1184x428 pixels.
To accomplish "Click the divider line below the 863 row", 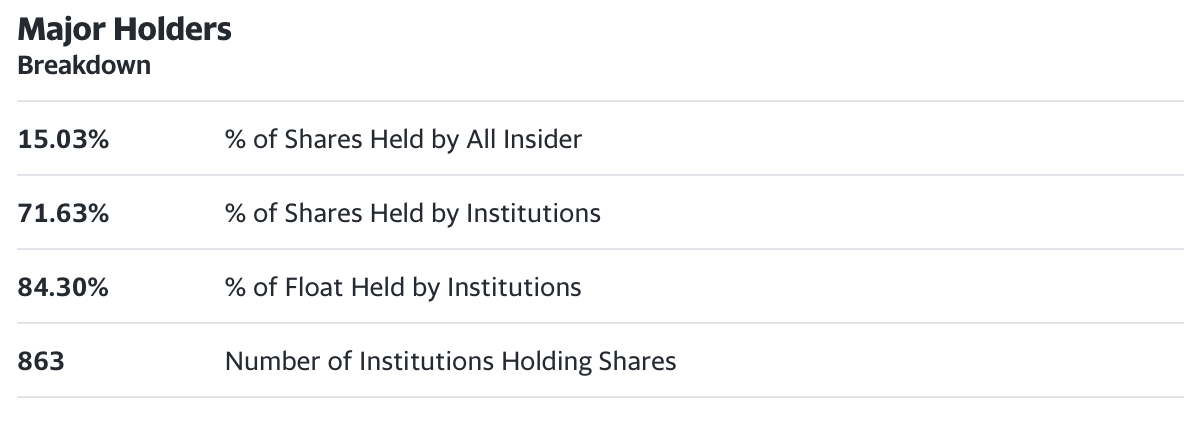I will tap(600, 396).
